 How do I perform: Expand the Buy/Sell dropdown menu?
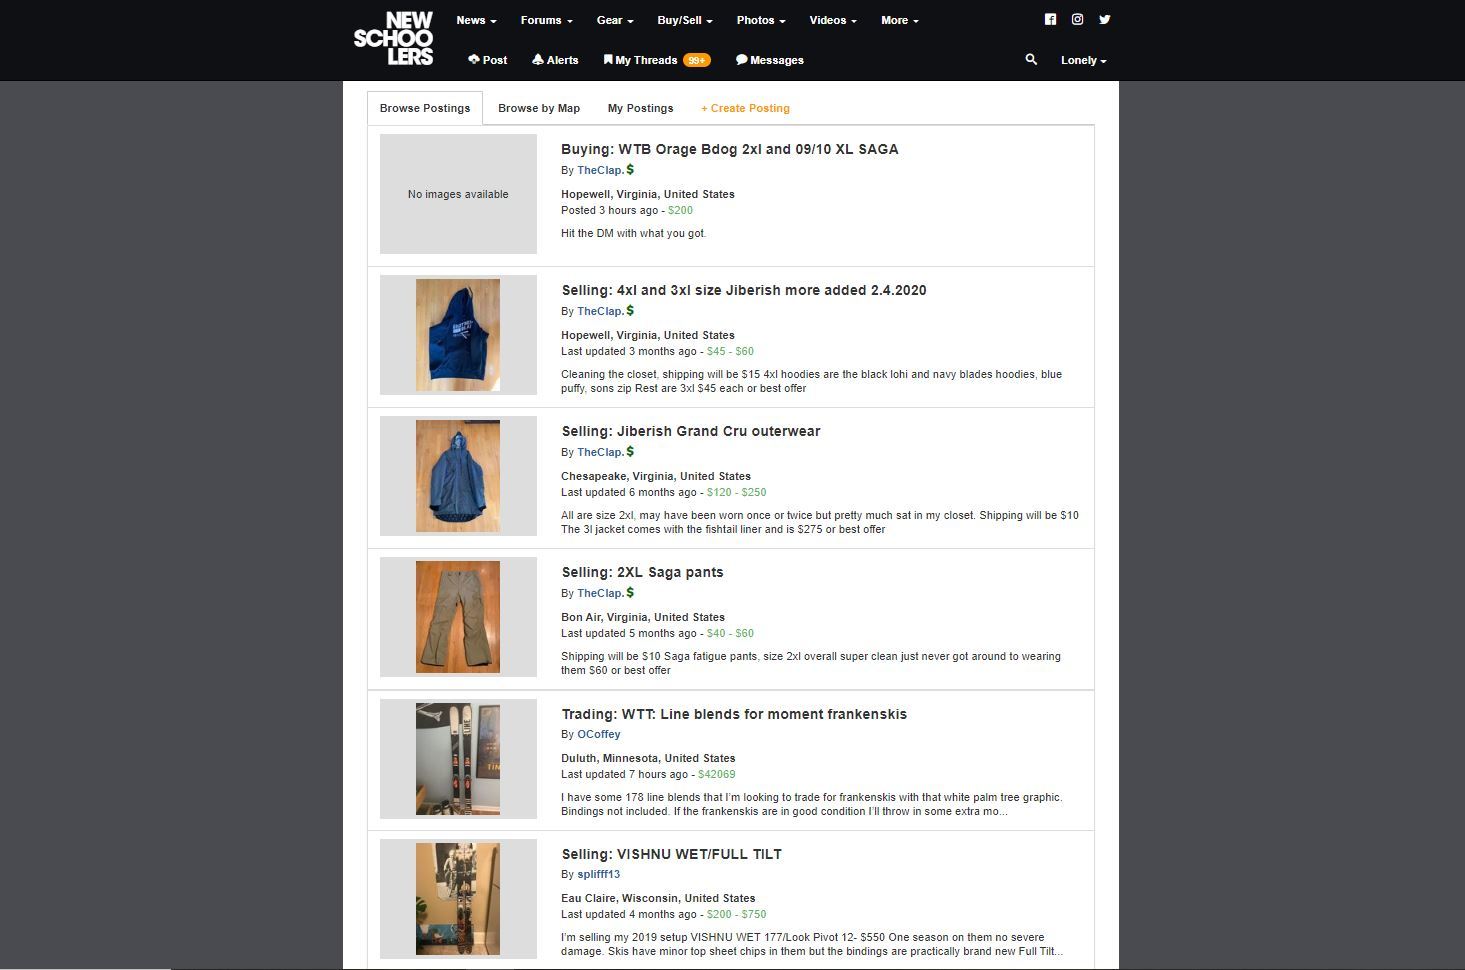684,20
